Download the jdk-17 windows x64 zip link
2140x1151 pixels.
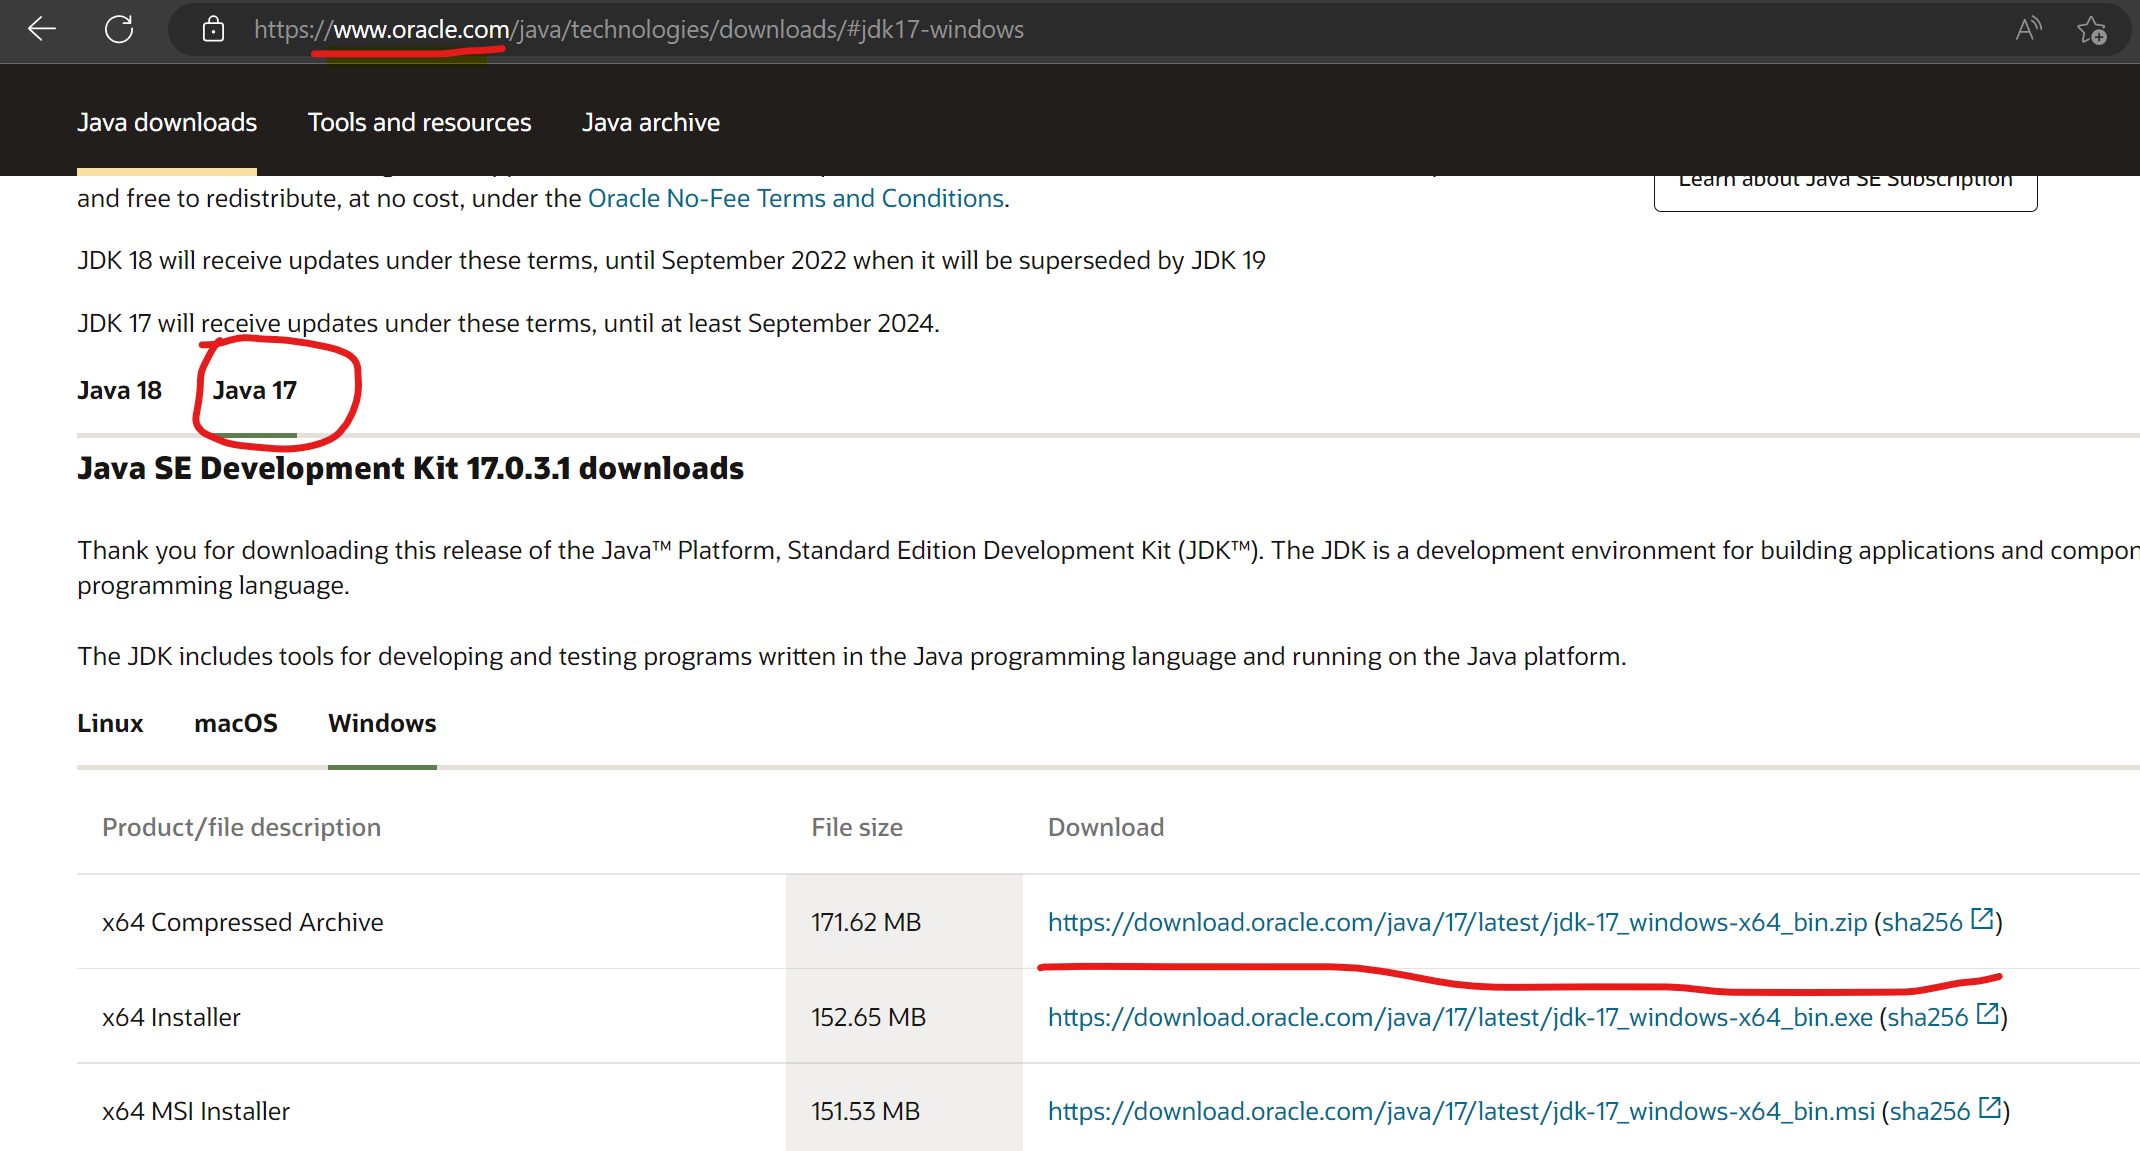[x=1457, y=922]
